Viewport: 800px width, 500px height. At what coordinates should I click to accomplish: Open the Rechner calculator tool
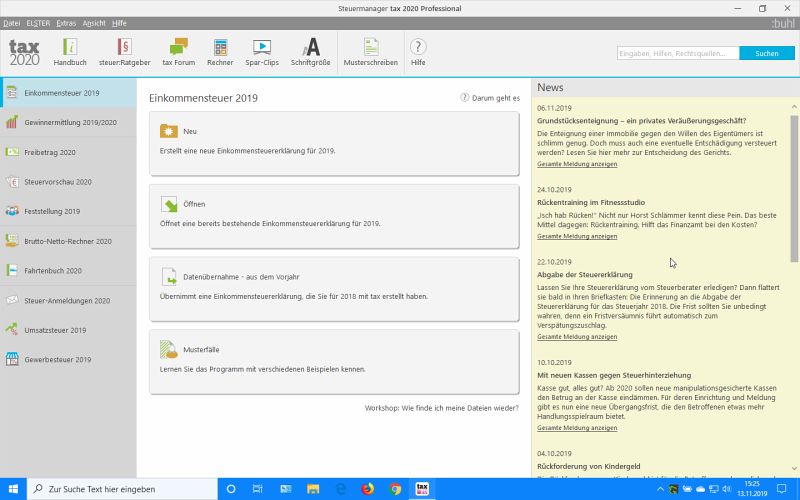click(x=220, y=51)
